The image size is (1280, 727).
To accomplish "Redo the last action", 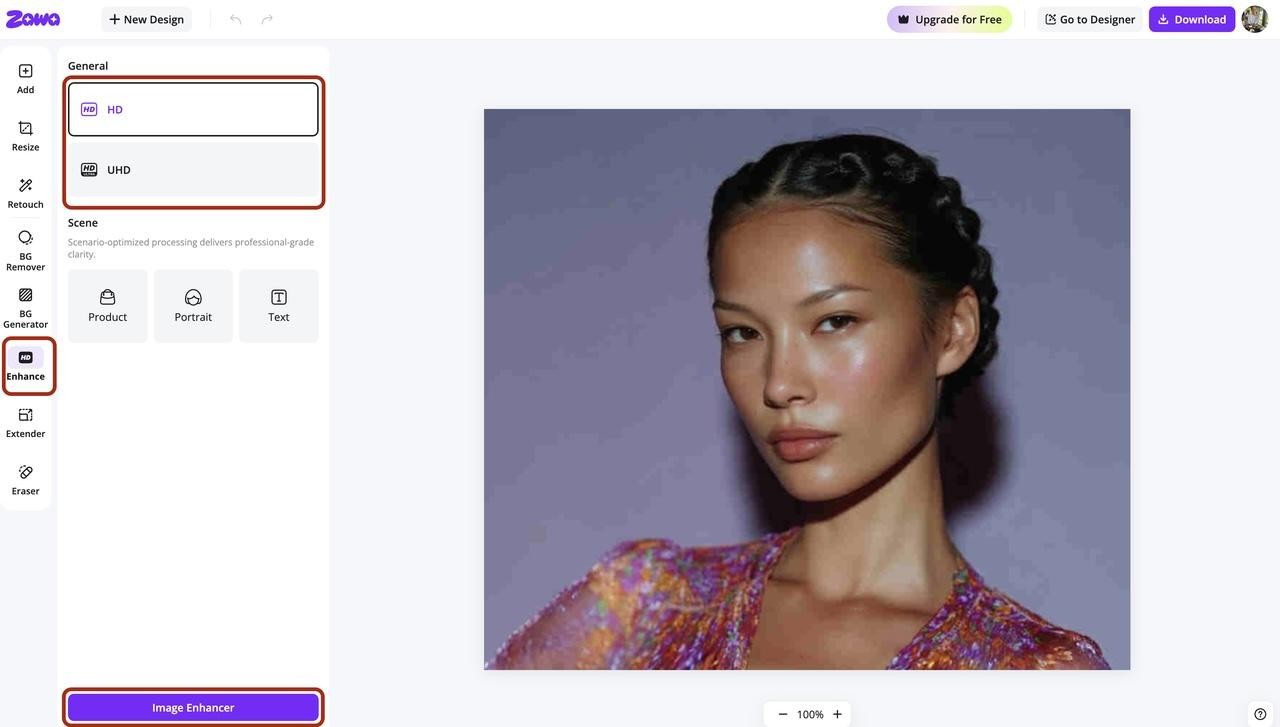I will 267,19.
